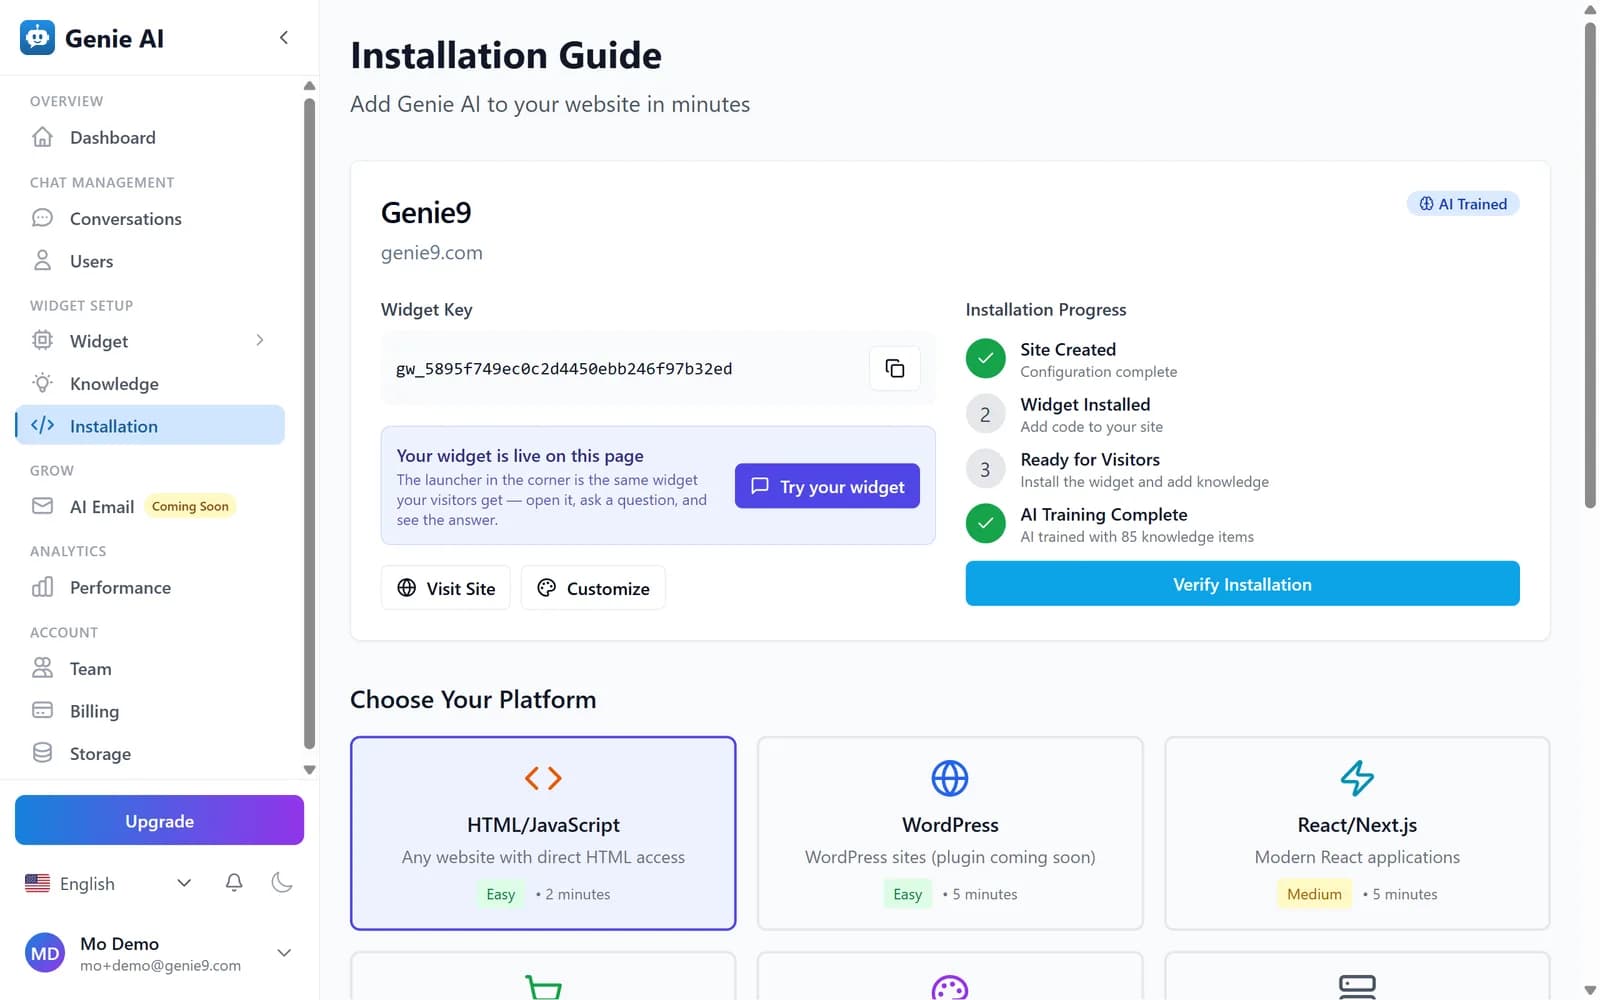Click the AI Training Complete green checkmark
Screen dimensions: 1600x1000
coord(985,523)
